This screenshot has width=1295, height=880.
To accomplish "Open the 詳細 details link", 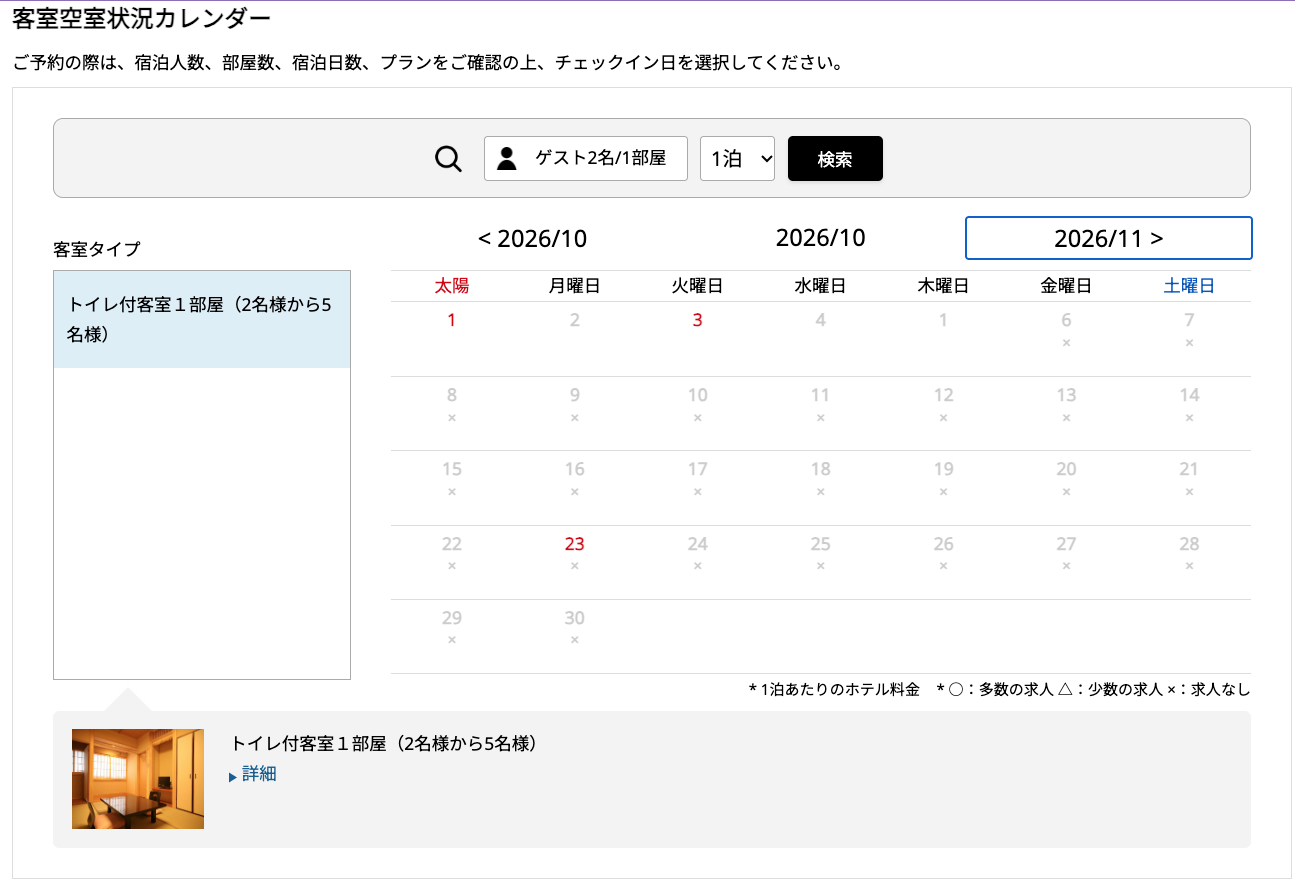I will pos(259,774).
